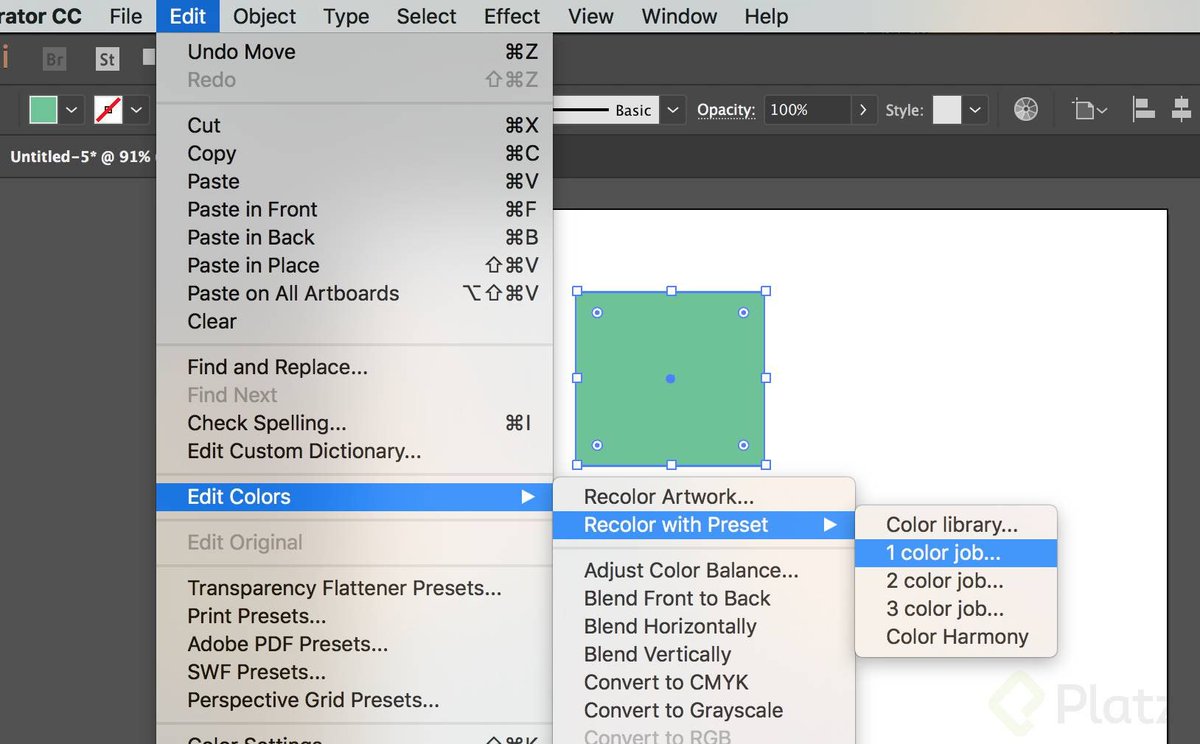Image resolution: width=1200 pixels, height=744 pixels.
Task: Choose Transparency Flattener Presets...
Action: pyautogui.click(x=355, y=589)
